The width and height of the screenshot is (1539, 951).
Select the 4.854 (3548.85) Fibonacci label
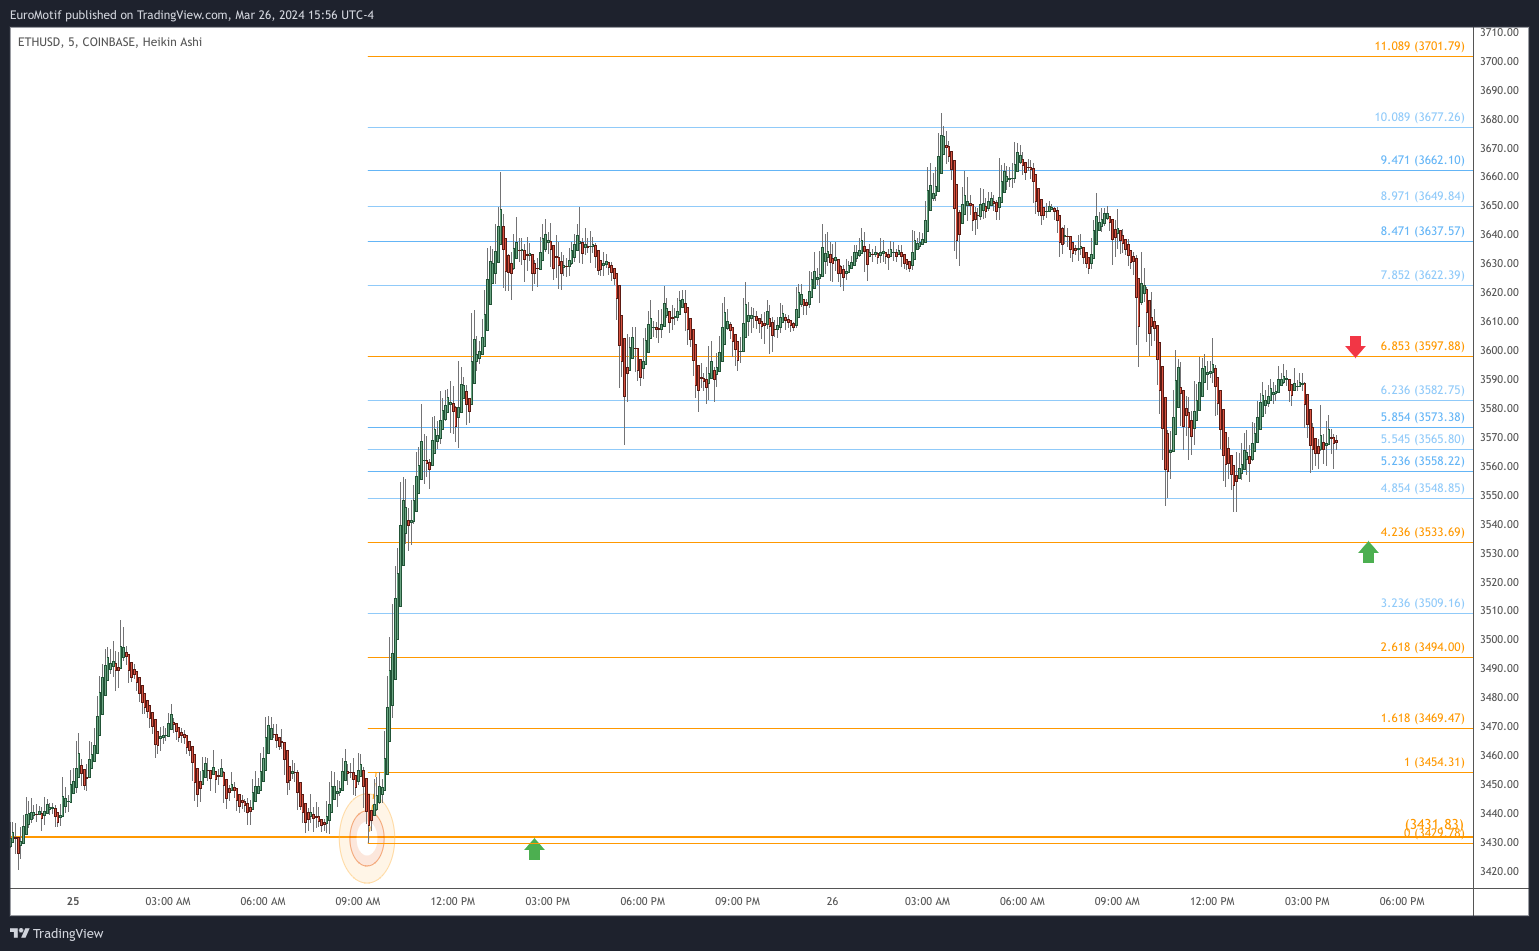pos(1422,488)
